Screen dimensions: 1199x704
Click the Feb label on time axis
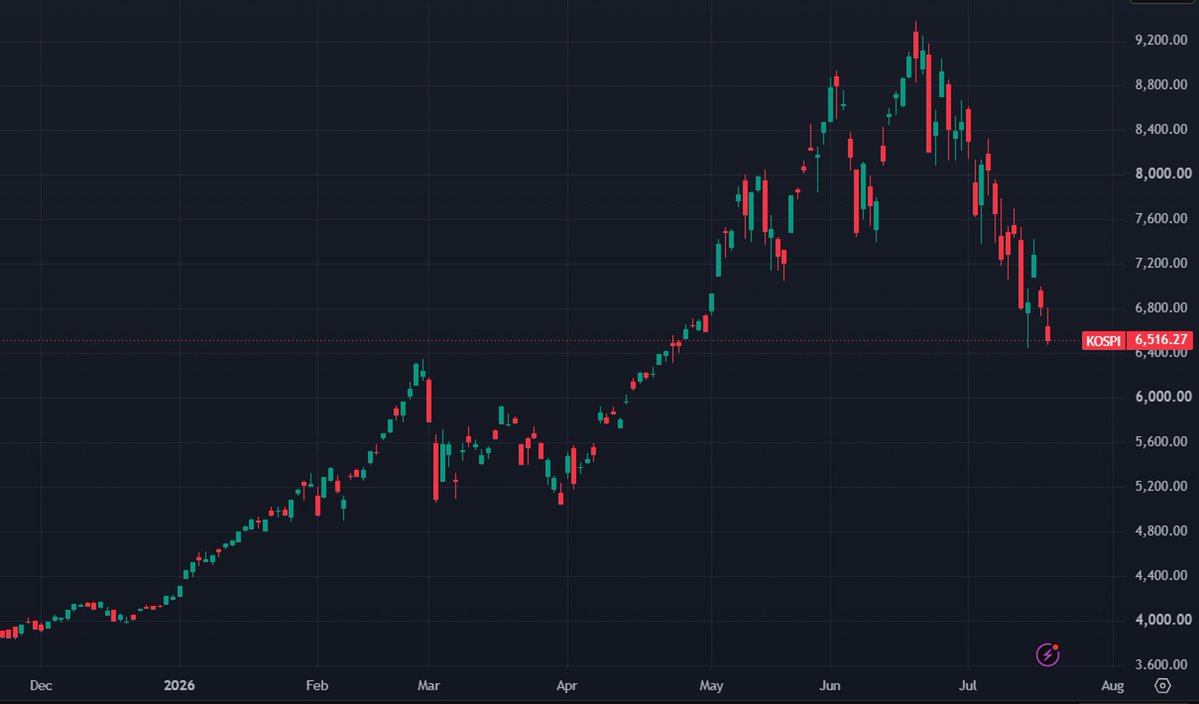pyautogui.click(x=317, y=686)
